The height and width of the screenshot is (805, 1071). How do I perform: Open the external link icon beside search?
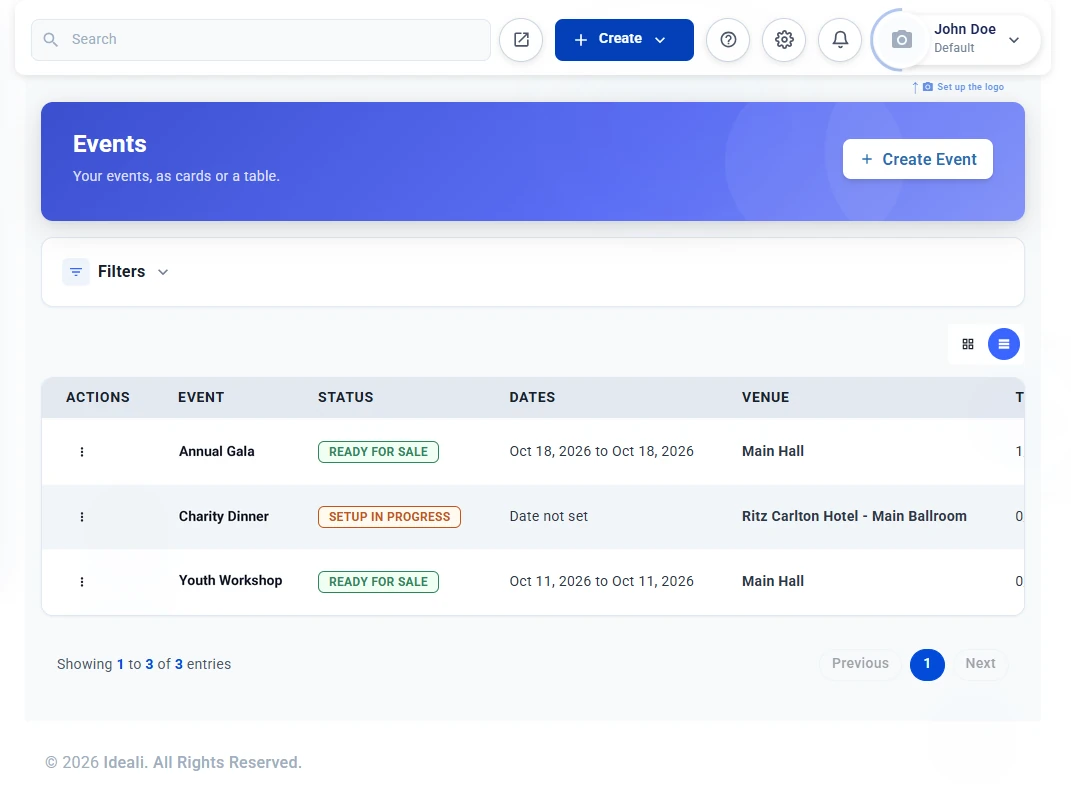tap(520, 40)
